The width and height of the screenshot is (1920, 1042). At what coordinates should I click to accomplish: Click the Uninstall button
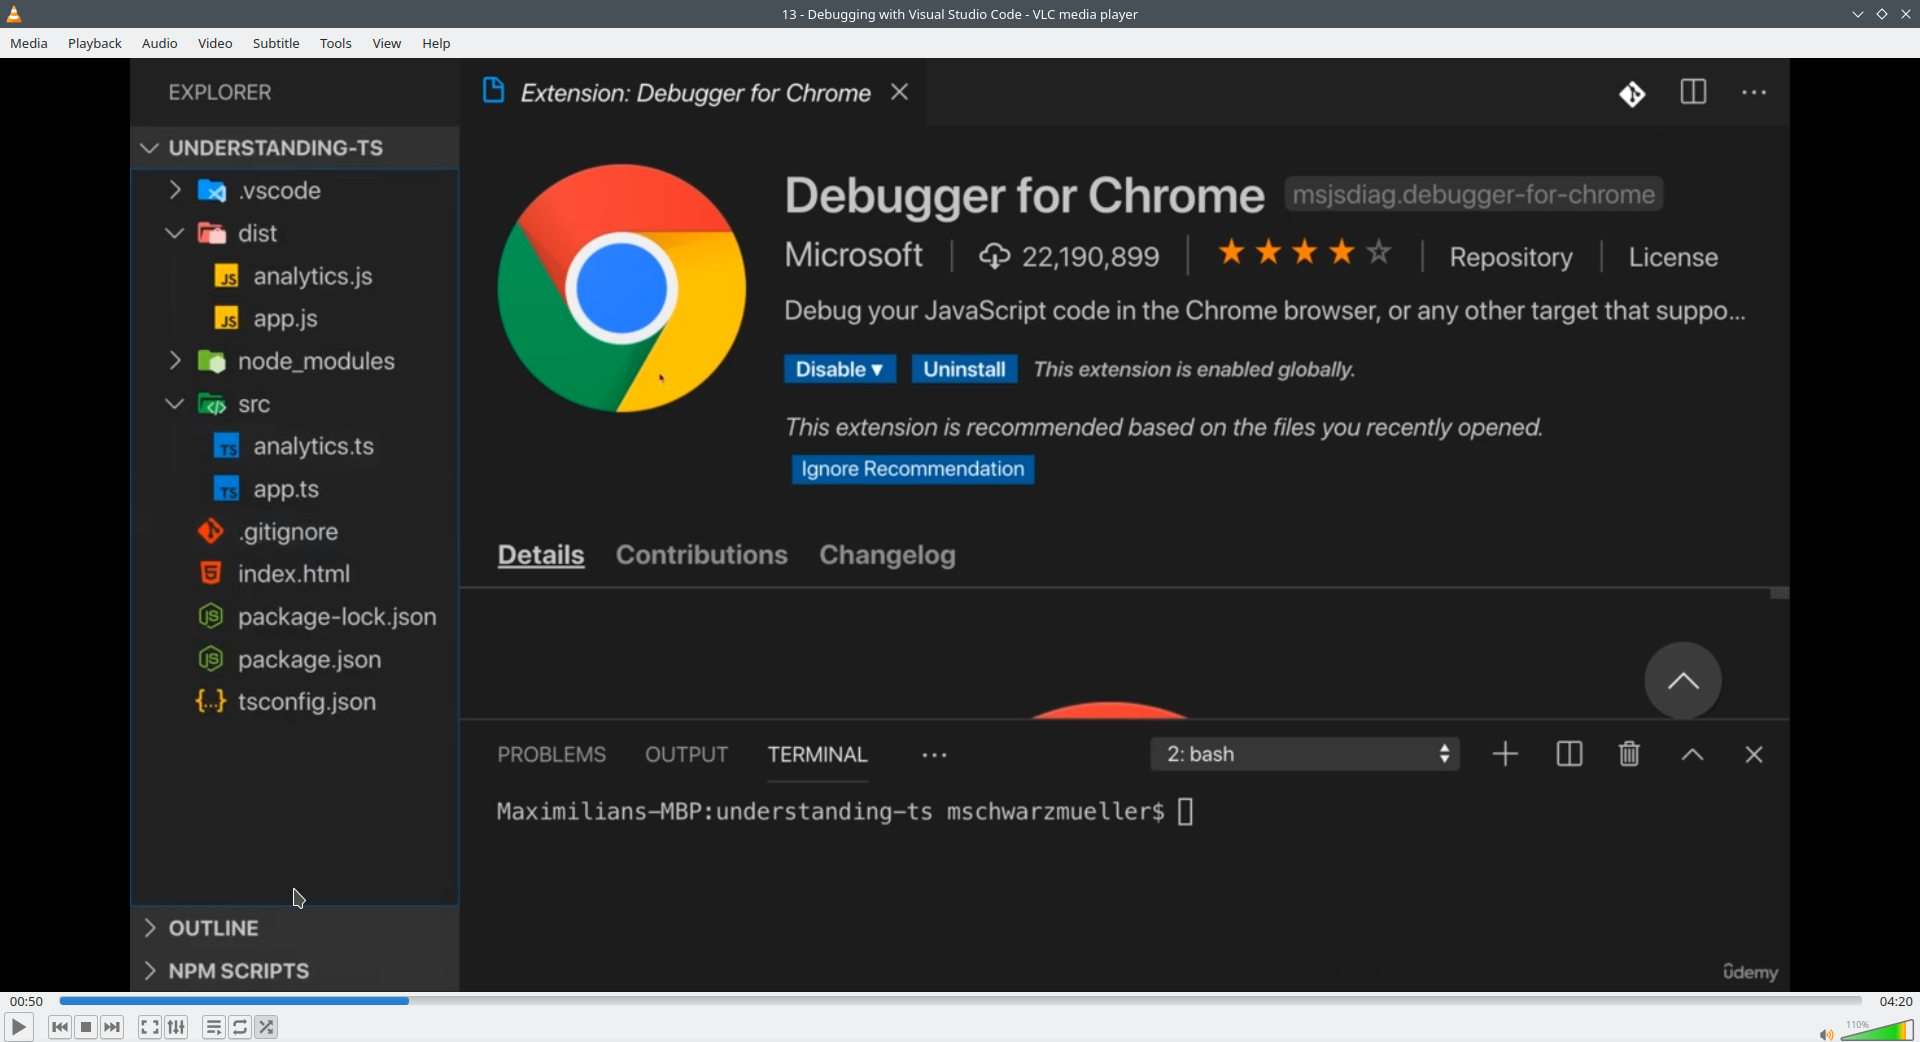964,369
